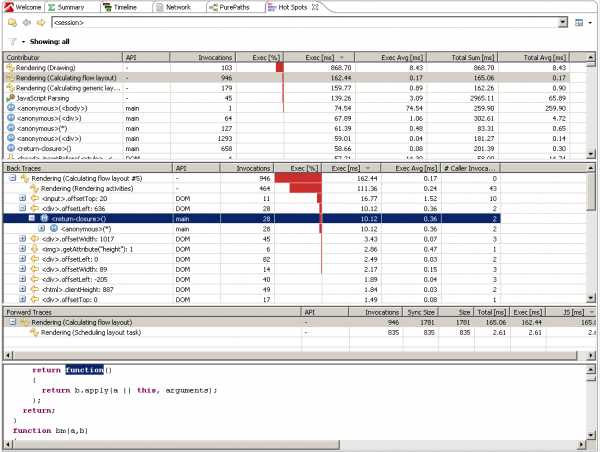Image resolution: width=600 pixels, height=452 pixels.
Task: Collapse the <div>.offsetLeft: 636 tree node
Action: (22, 208)
